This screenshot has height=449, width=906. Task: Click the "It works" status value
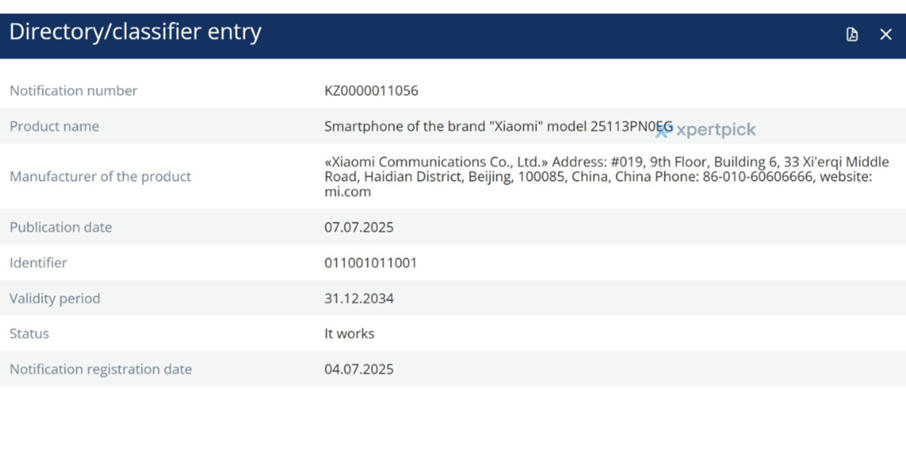(349, 334)
